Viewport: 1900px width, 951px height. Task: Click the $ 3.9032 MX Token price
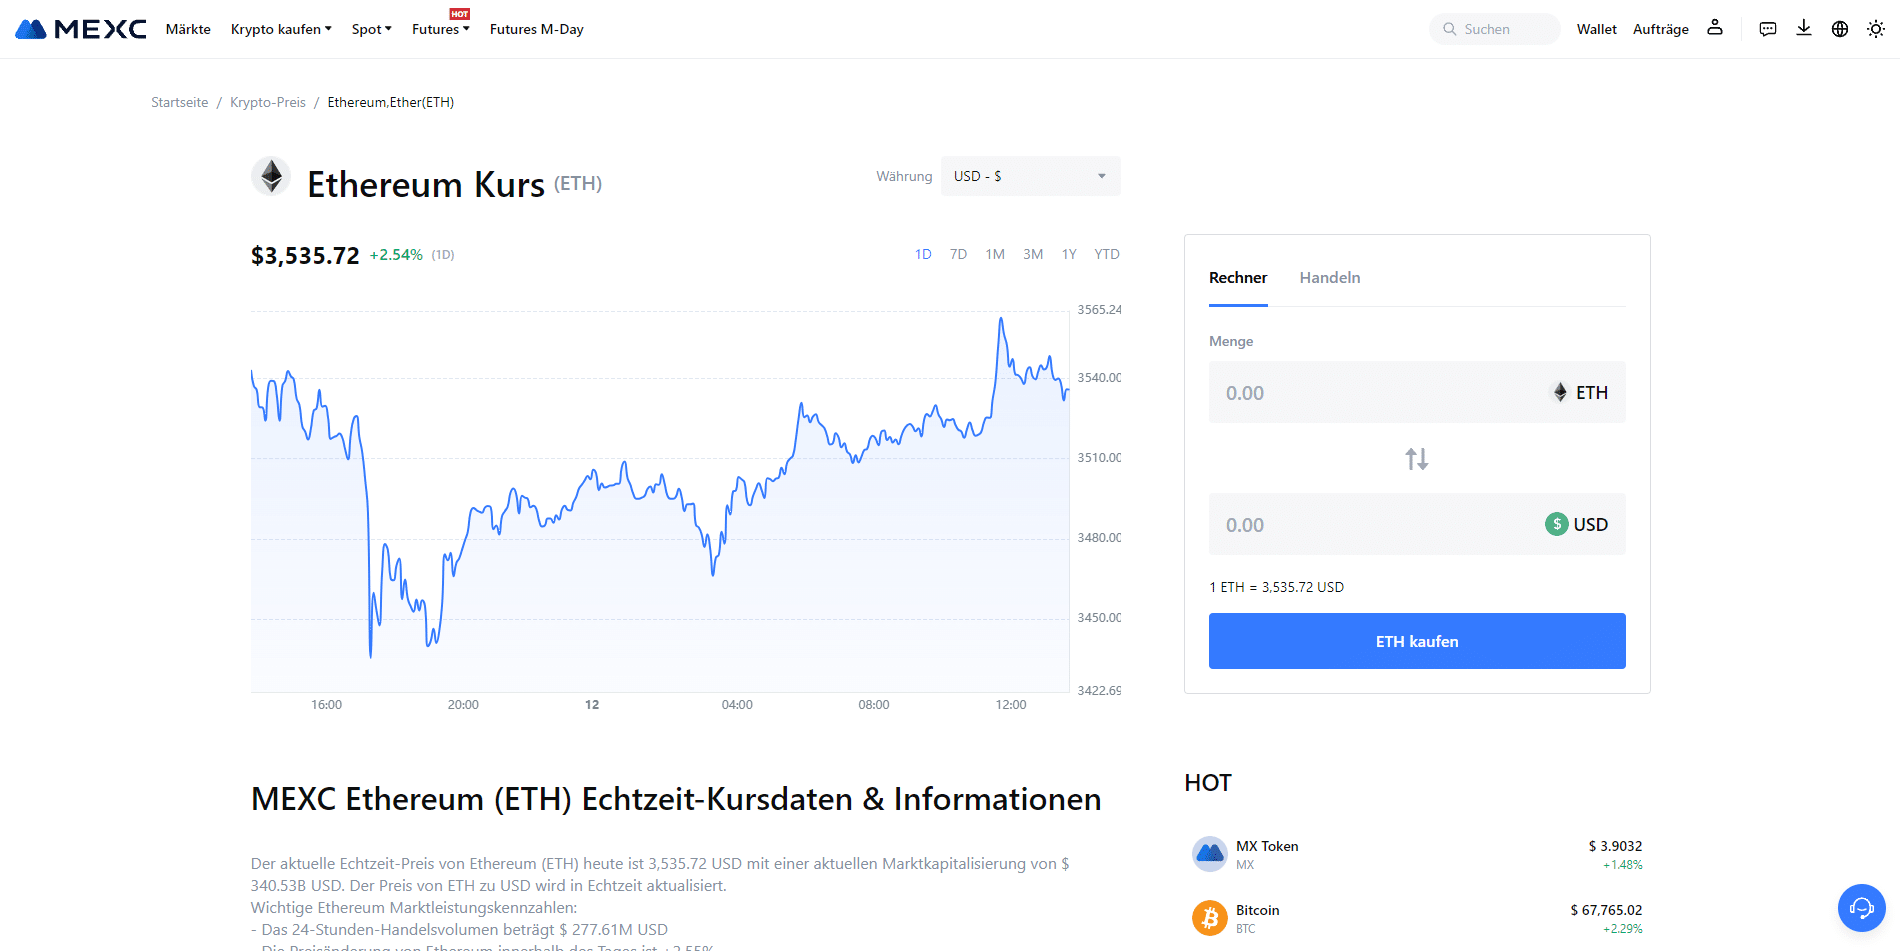tap(1615, 846)
